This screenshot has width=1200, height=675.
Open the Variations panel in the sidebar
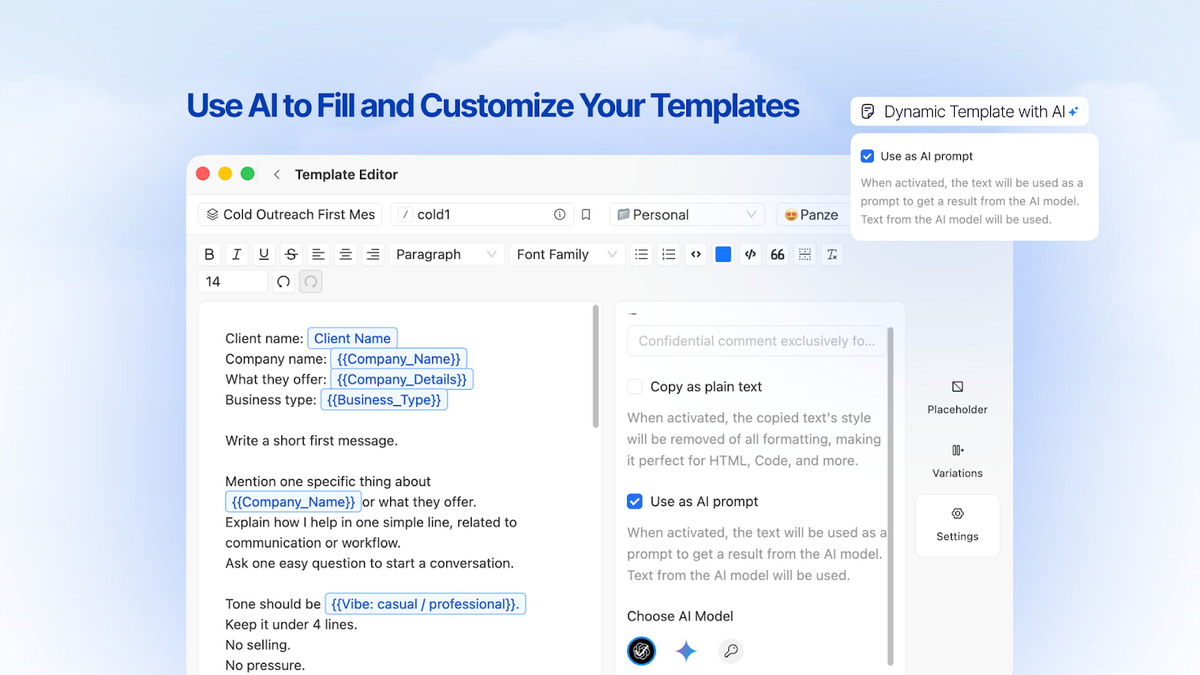957,461
